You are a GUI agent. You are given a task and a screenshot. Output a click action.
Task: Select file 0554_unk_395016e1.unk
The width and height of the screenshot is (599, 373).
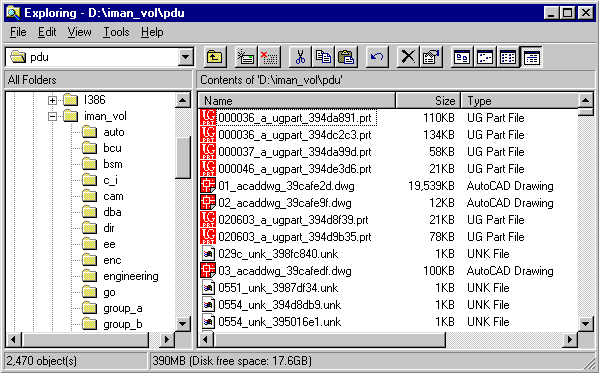click(280, 322)
